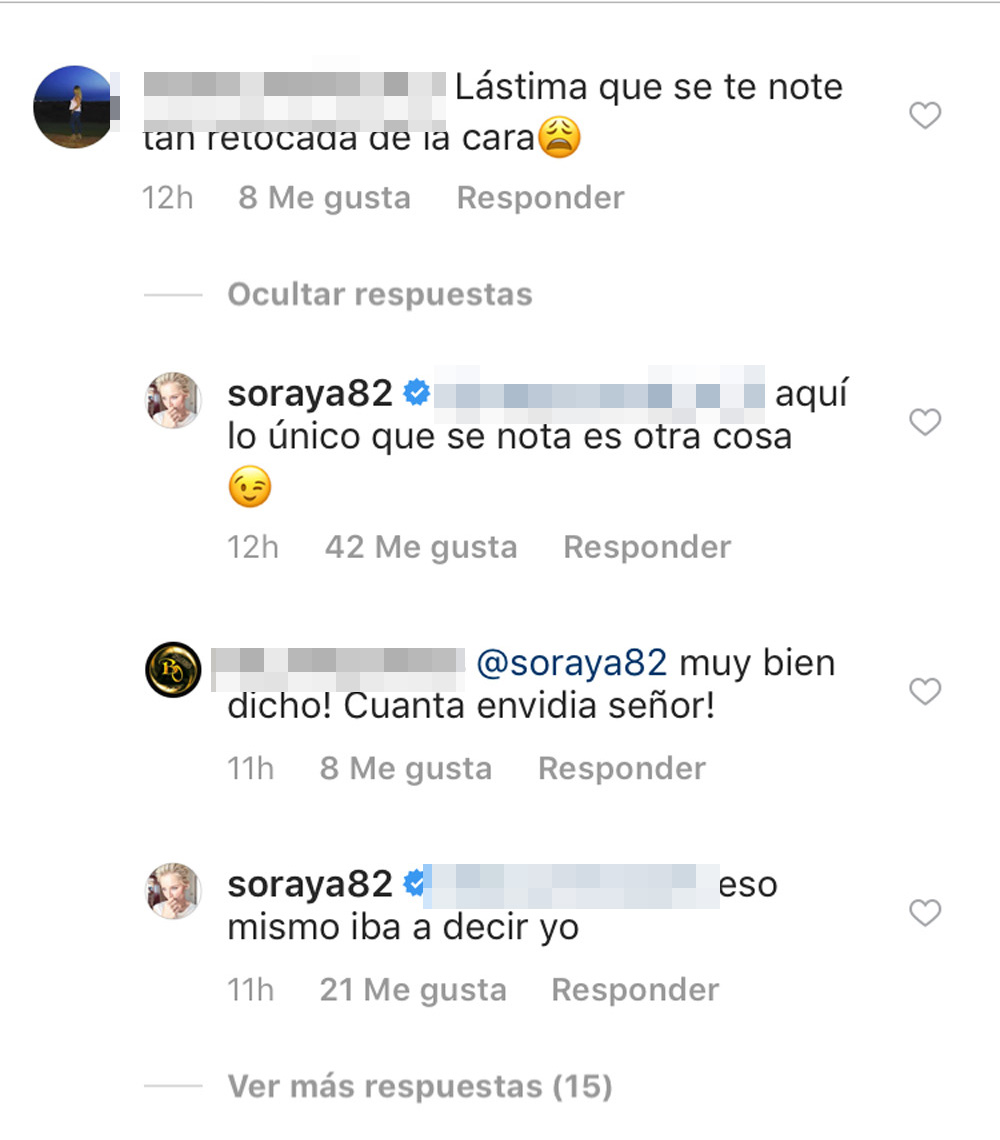Screen dimensions: 1000x1140
Task: Open soraya82's avatar on last reply
Action: tap(173, 891)
